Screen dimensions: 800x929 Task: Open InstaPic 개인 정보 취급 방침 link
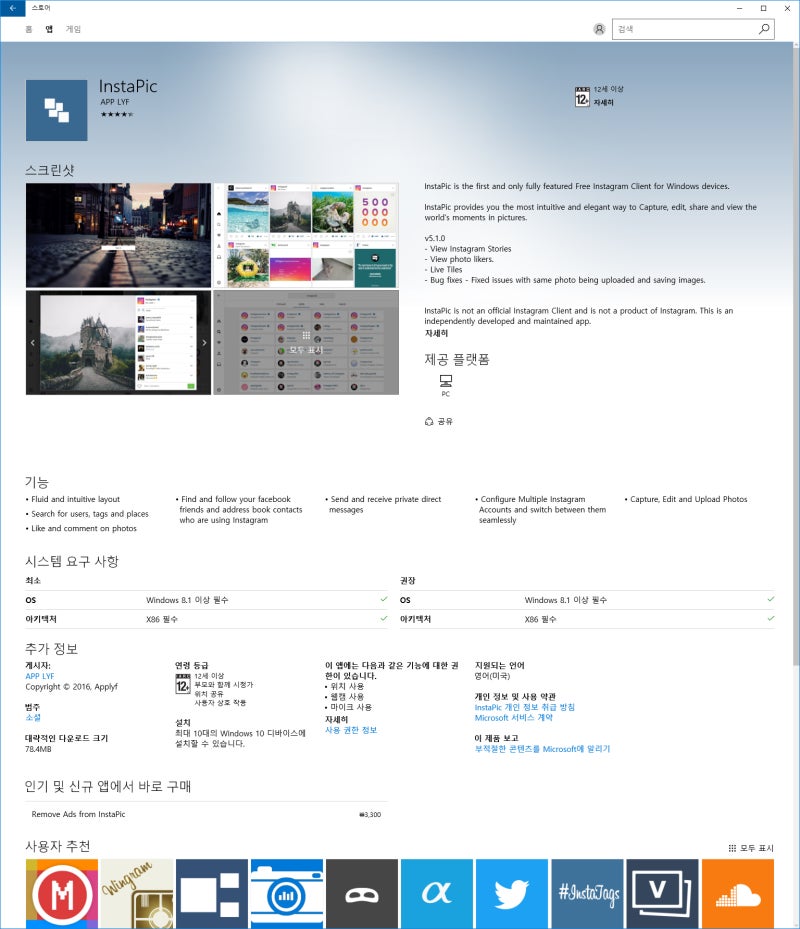(524, 707)
